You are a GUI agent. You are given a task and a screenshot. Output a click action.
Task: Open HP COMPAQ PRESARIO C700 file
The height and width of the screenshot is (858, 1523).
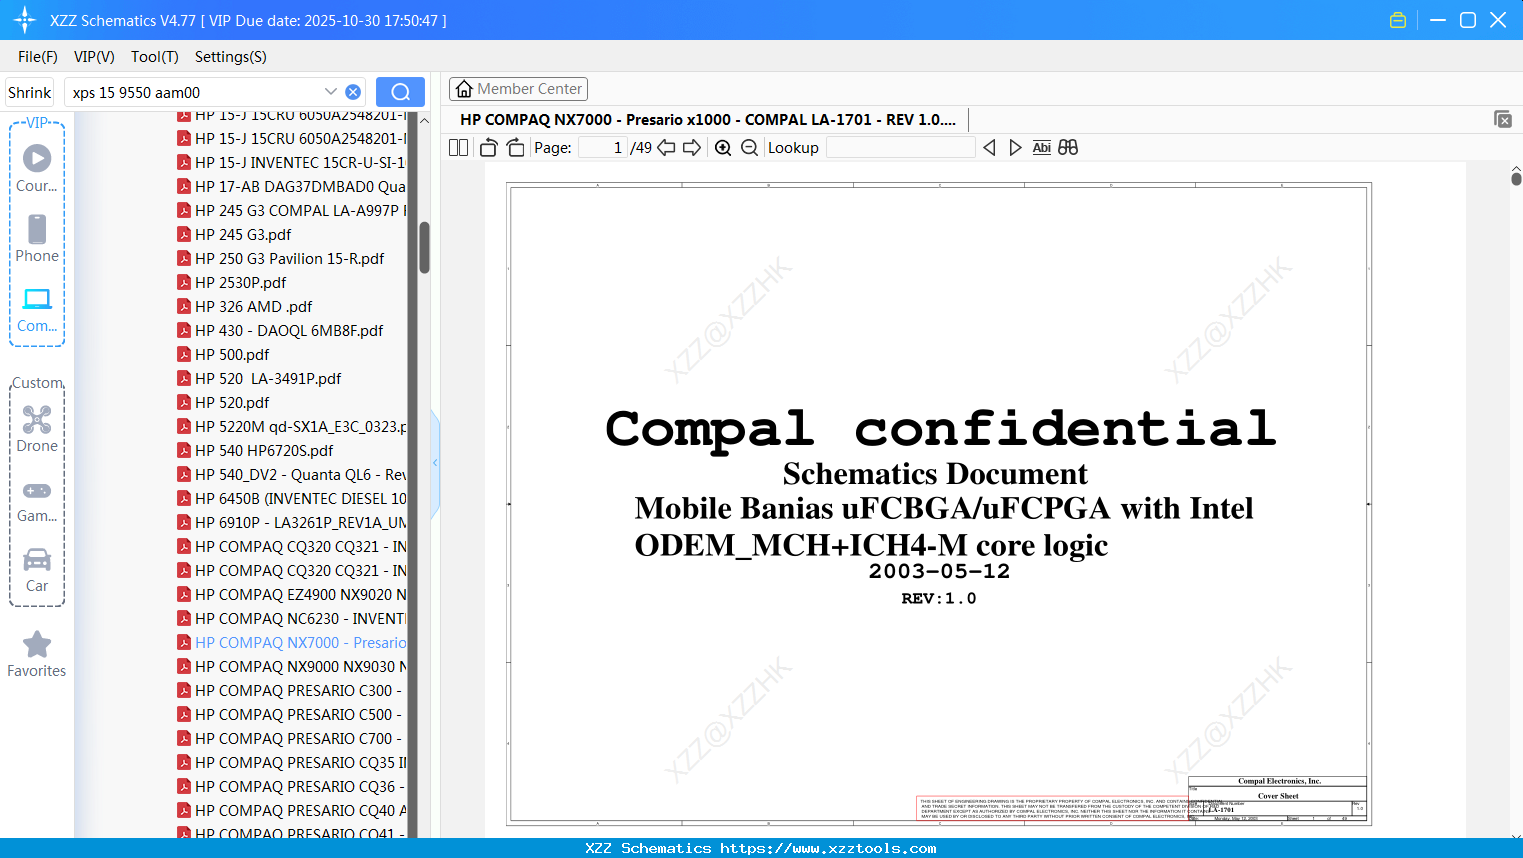(292, 739)
